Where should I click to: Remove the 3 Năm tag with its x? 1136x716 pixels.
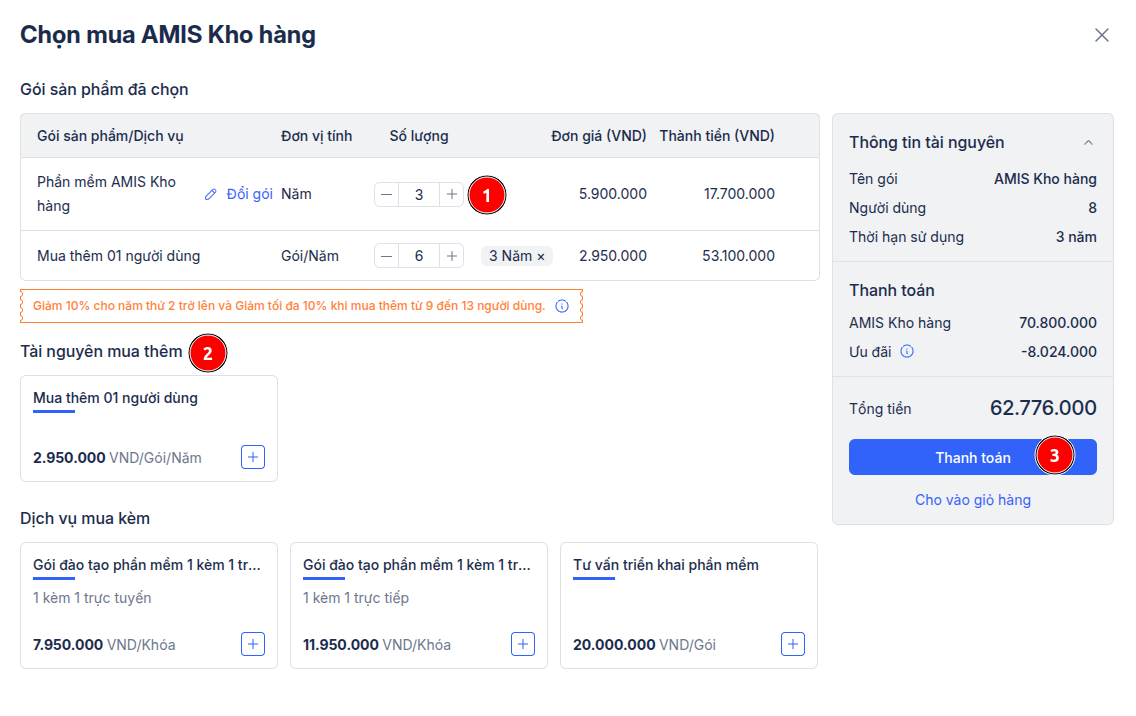click(540, 257)
